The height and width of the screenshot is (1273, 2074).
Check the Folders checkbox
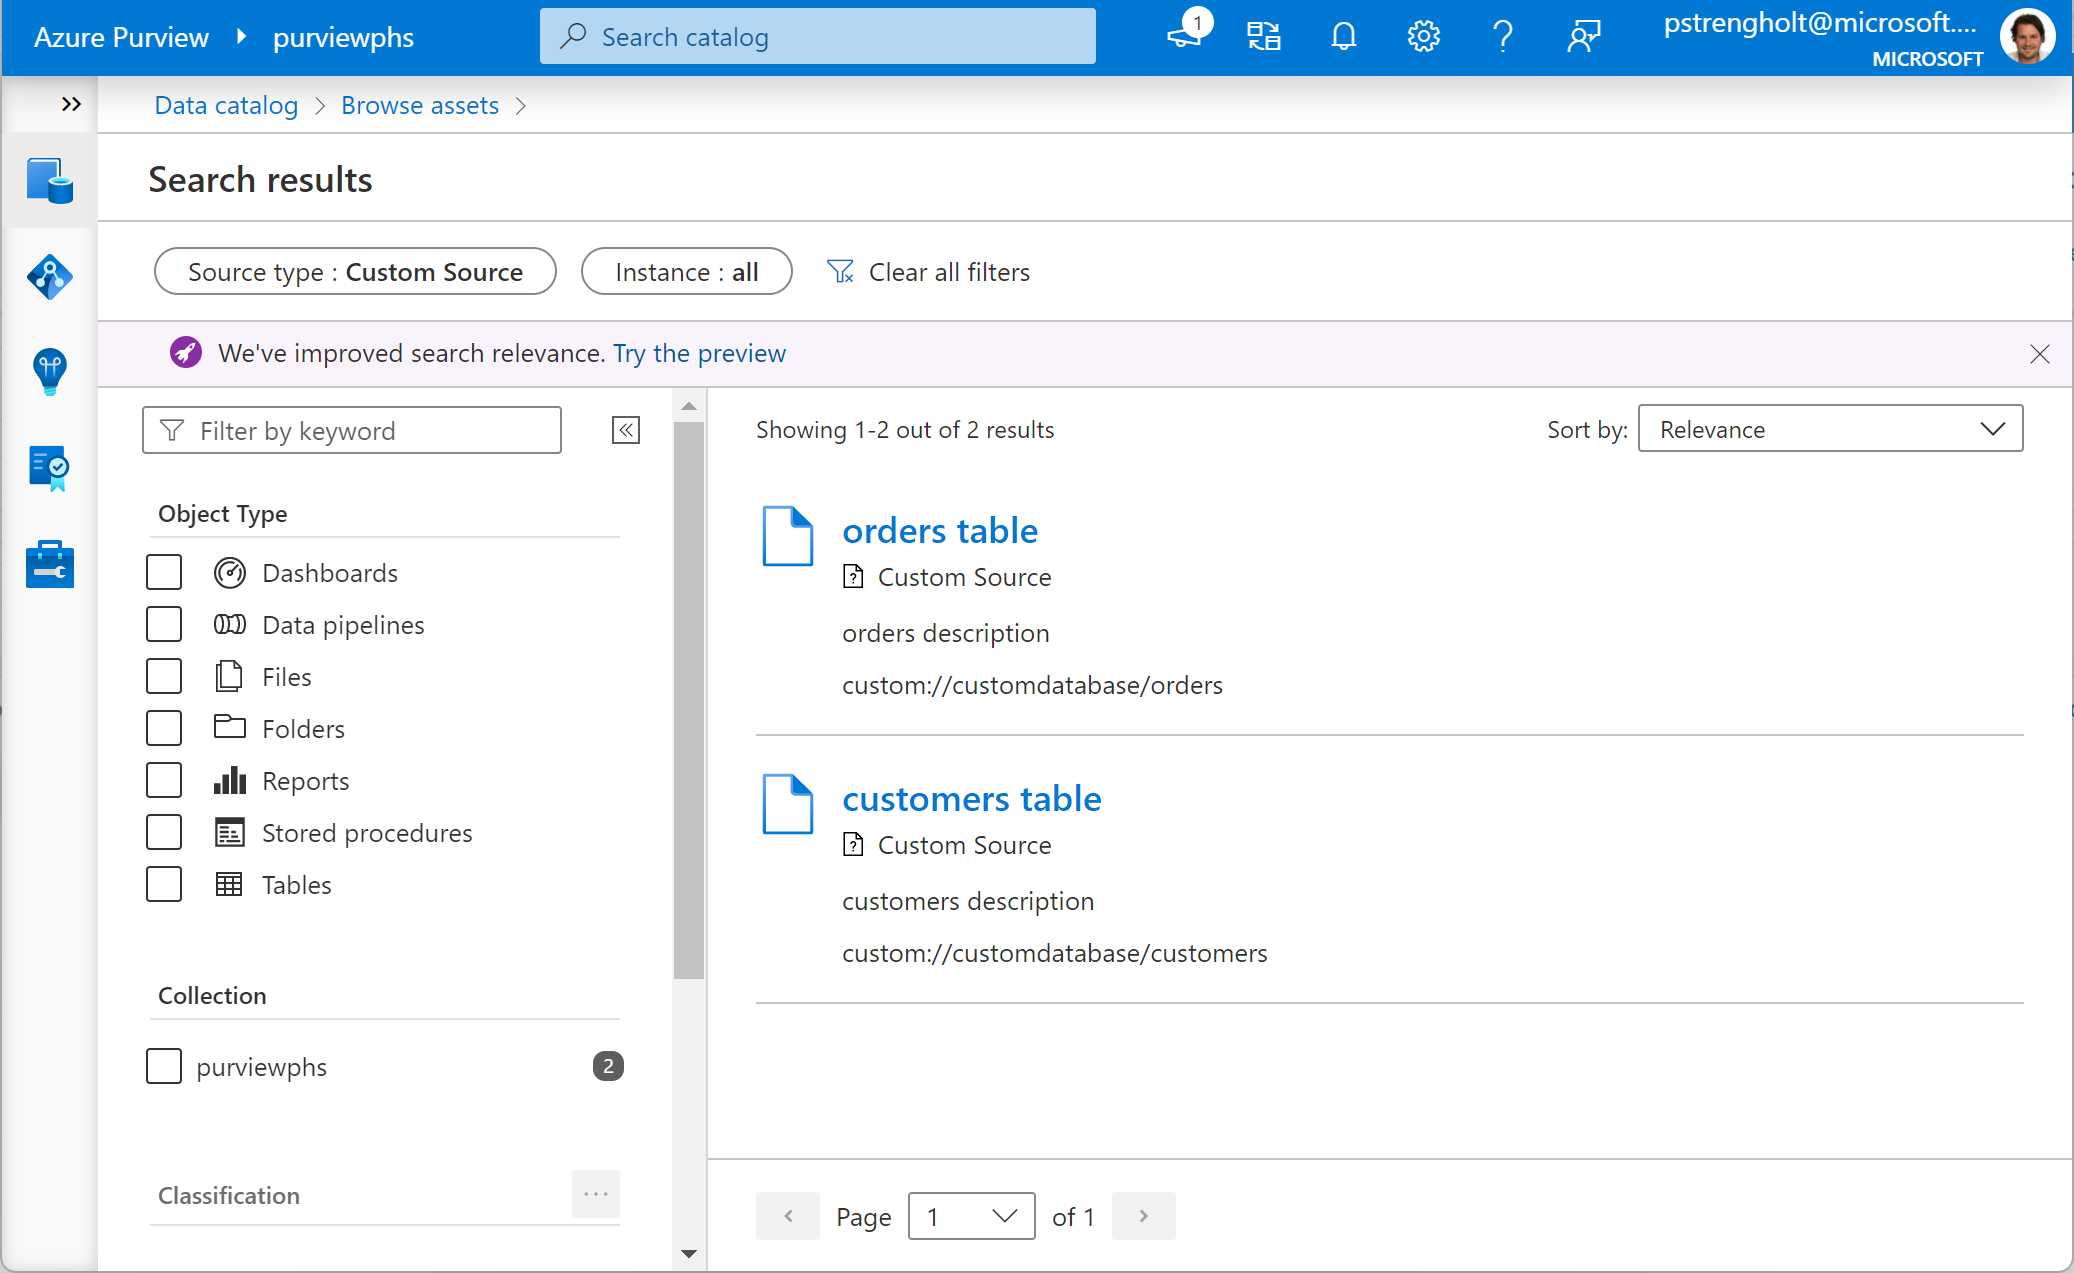pos(164,729)
